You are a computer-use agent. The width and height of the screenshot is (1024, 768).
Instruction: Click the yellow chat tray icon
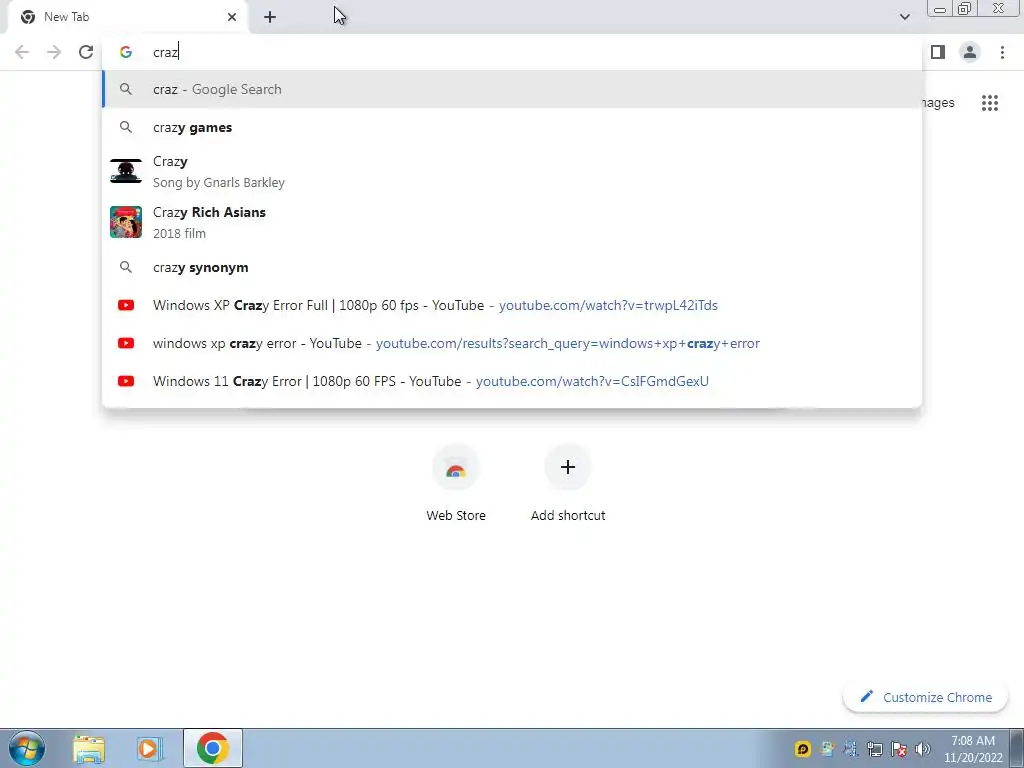pos(803,749)
